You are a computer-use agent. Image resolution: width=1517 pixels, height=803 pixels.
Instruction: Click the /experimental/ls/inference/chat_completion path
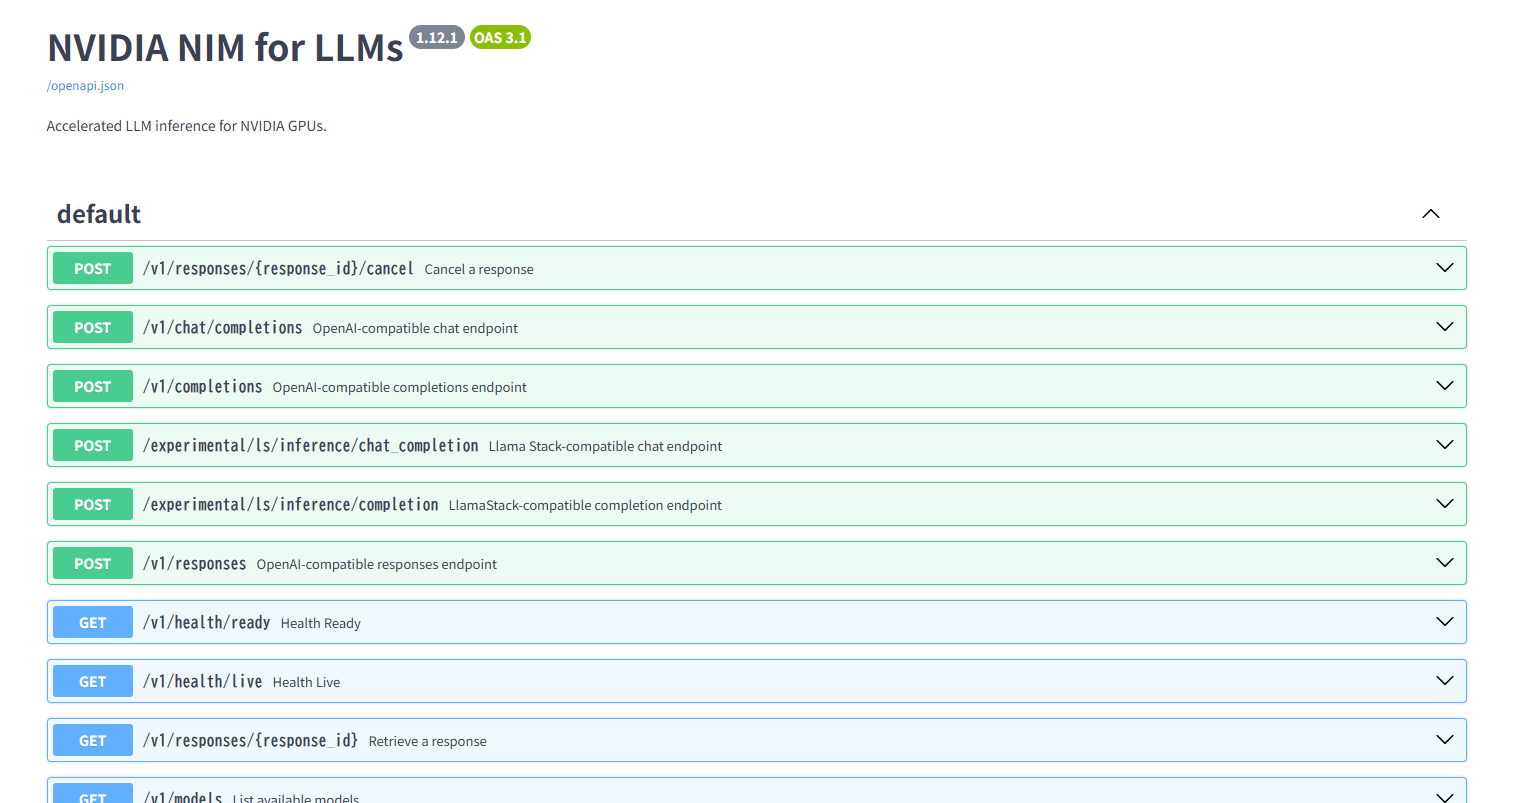click(x=310, y=445)
